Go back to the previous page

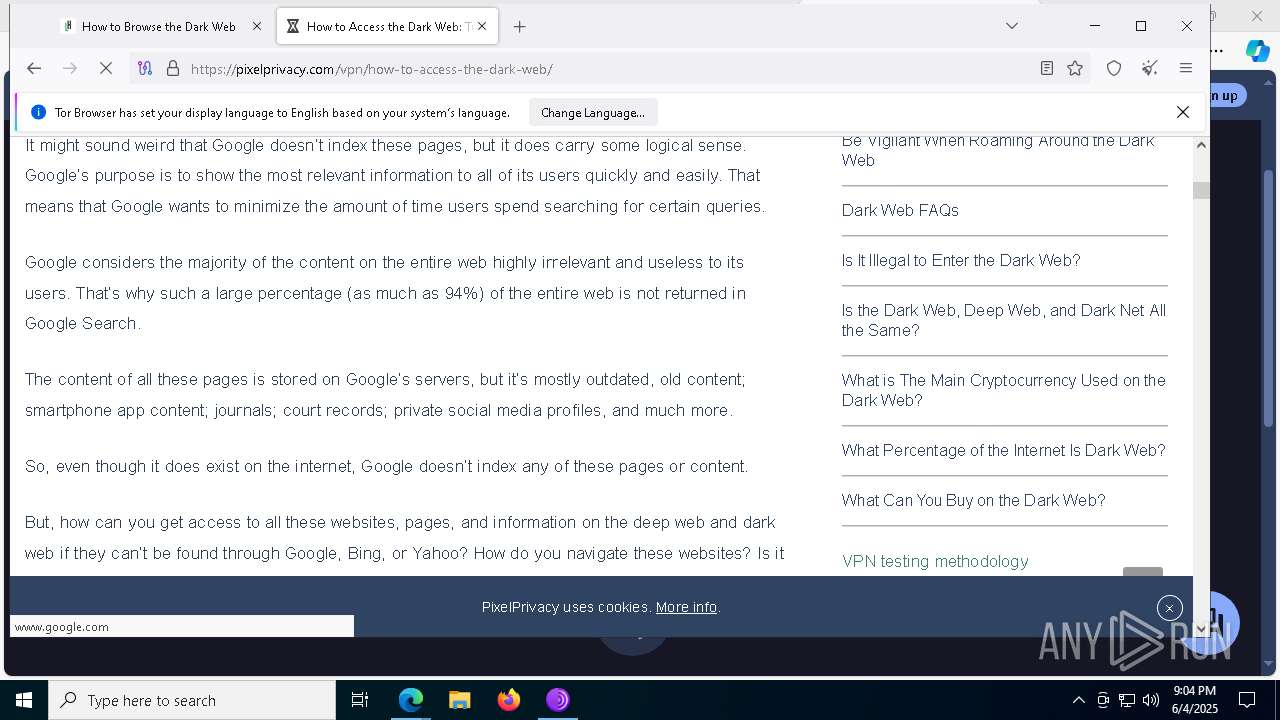34,68
